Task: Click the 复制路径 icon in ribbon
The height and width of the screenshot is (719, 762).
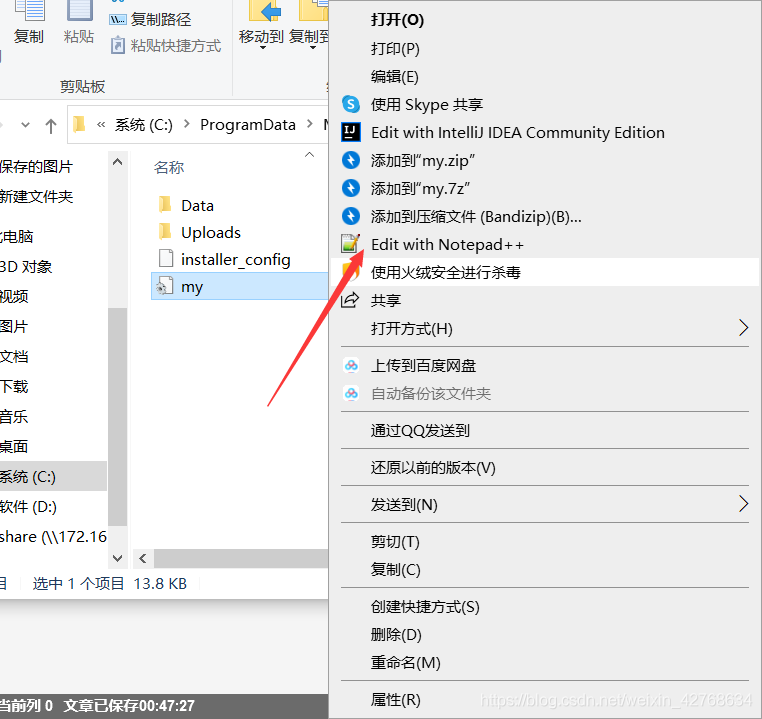Action: (x=118, y=19)
